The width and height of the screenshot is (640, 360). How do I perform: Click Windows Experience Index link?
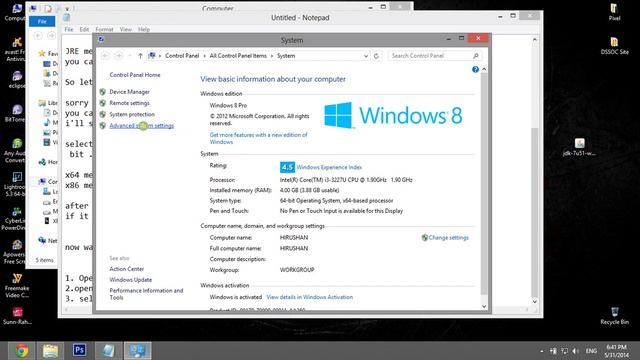pos(329,167)
